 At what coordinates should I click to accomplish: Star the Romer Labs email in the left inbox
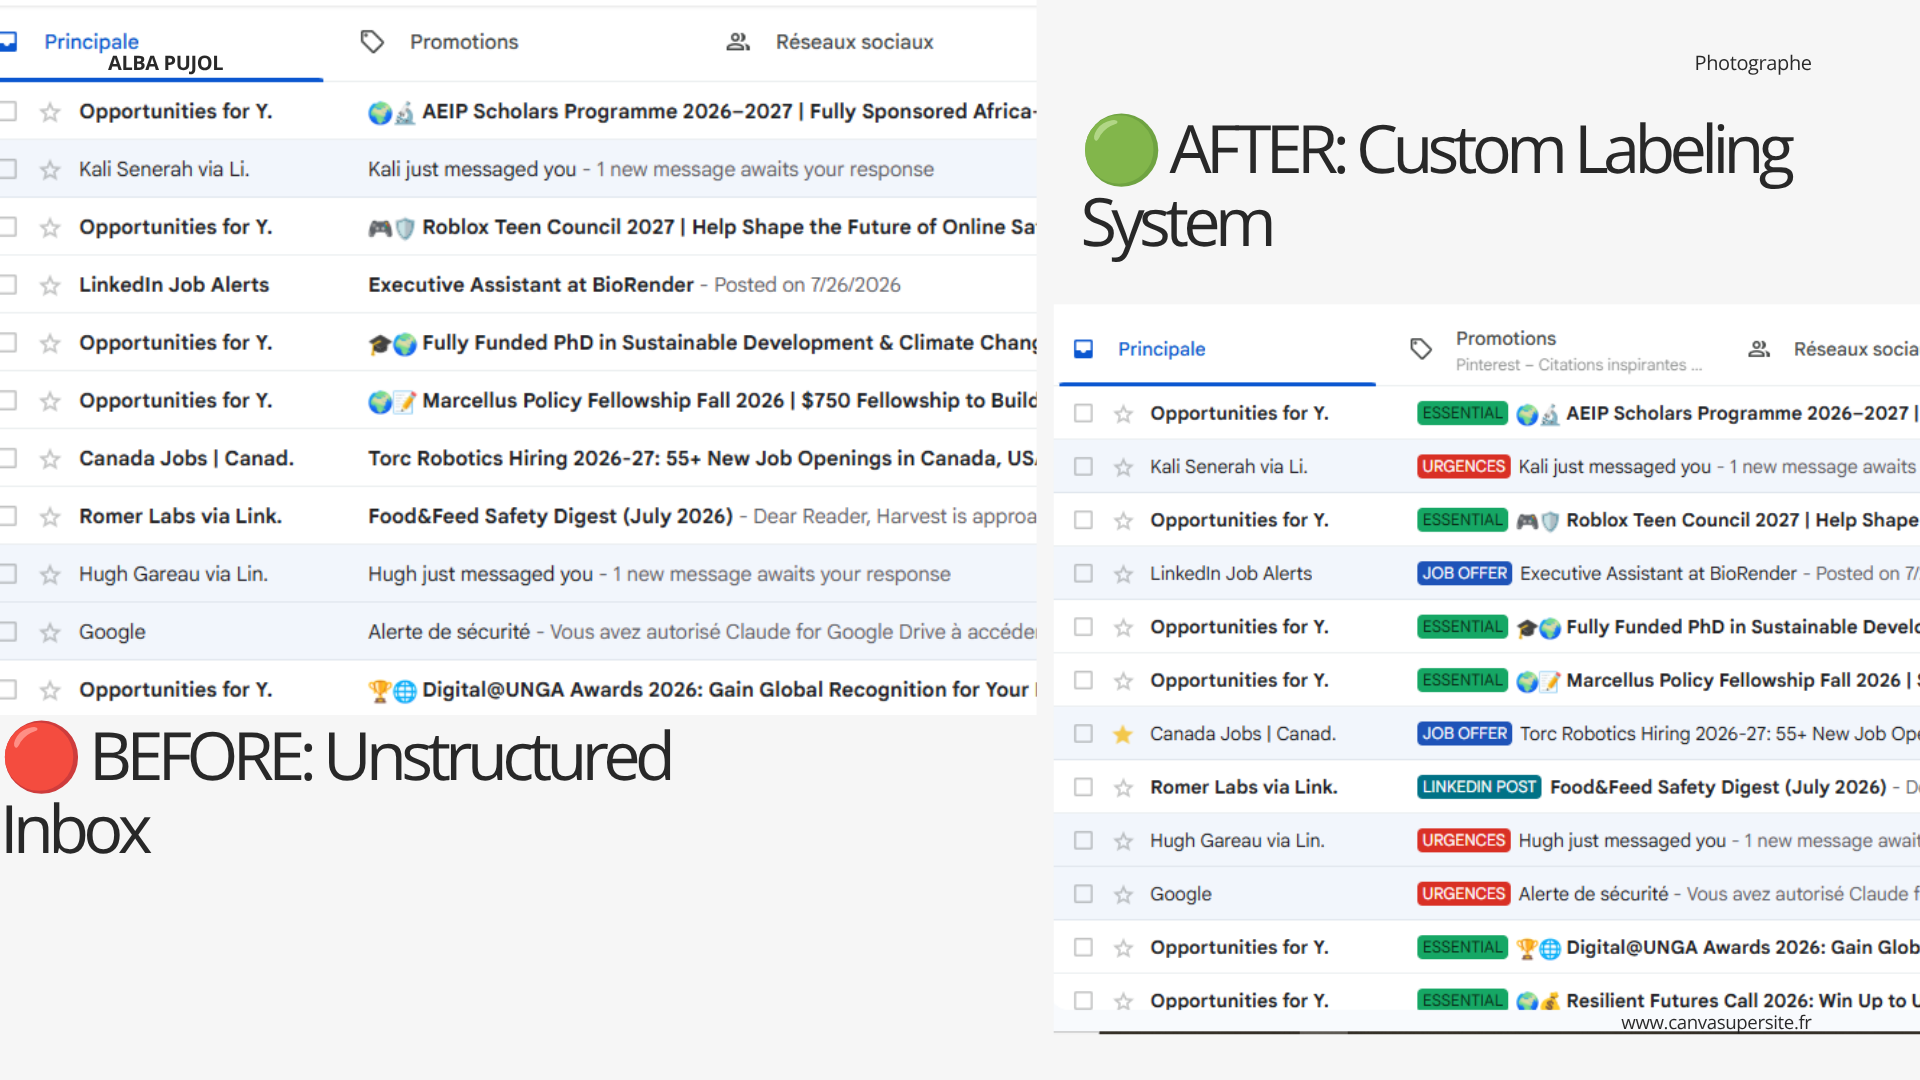point(50,517)
